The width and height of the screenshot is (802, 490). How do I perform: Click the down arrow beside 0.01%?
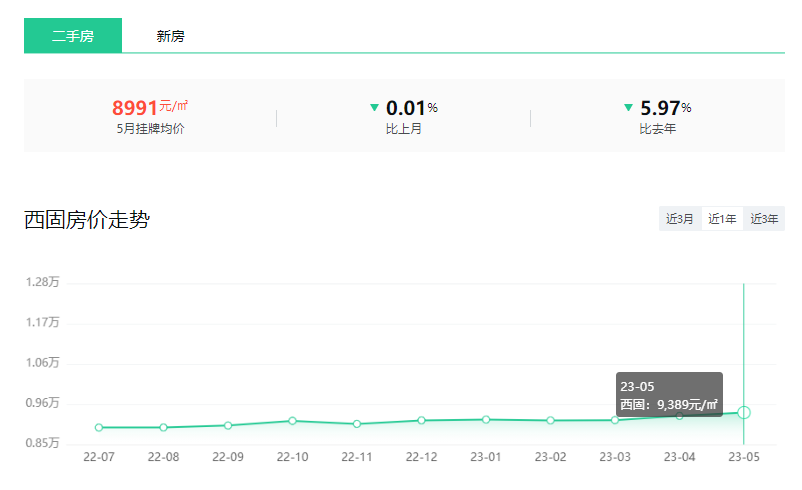pyautogui.click(x=375, y=107)
